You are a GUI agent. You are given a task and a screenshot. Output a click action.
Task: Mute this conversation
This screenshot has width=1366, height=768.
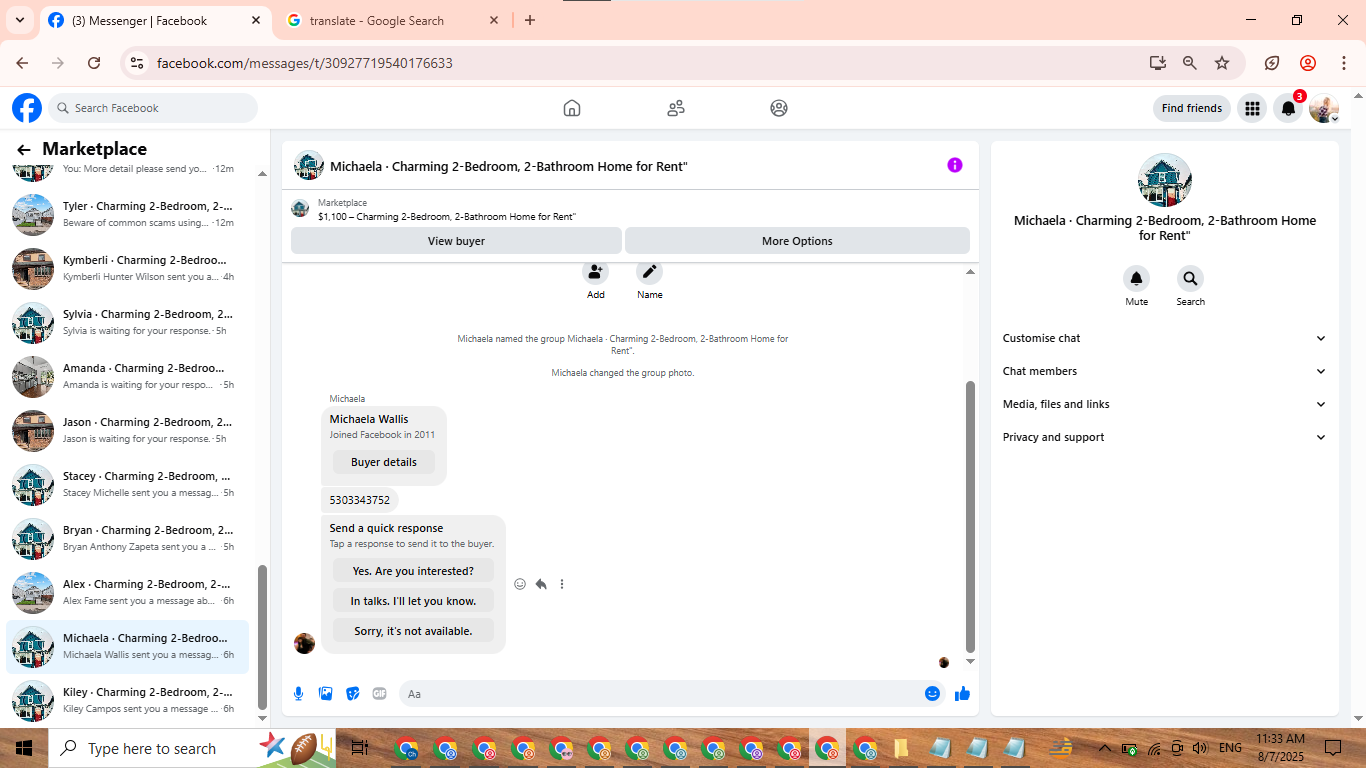point(1136,279)
